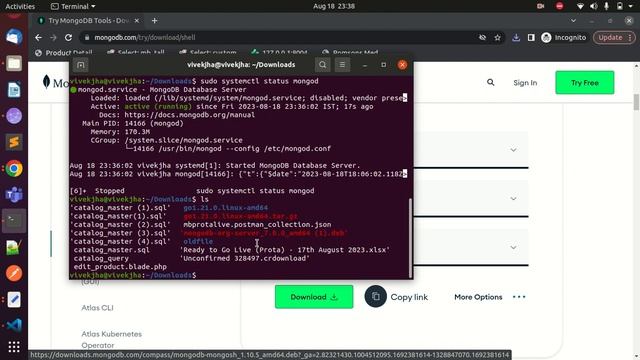This screenshot has height=360, width=640.
Task: Click the screen recording indicator icon
Action: point(540,6)
